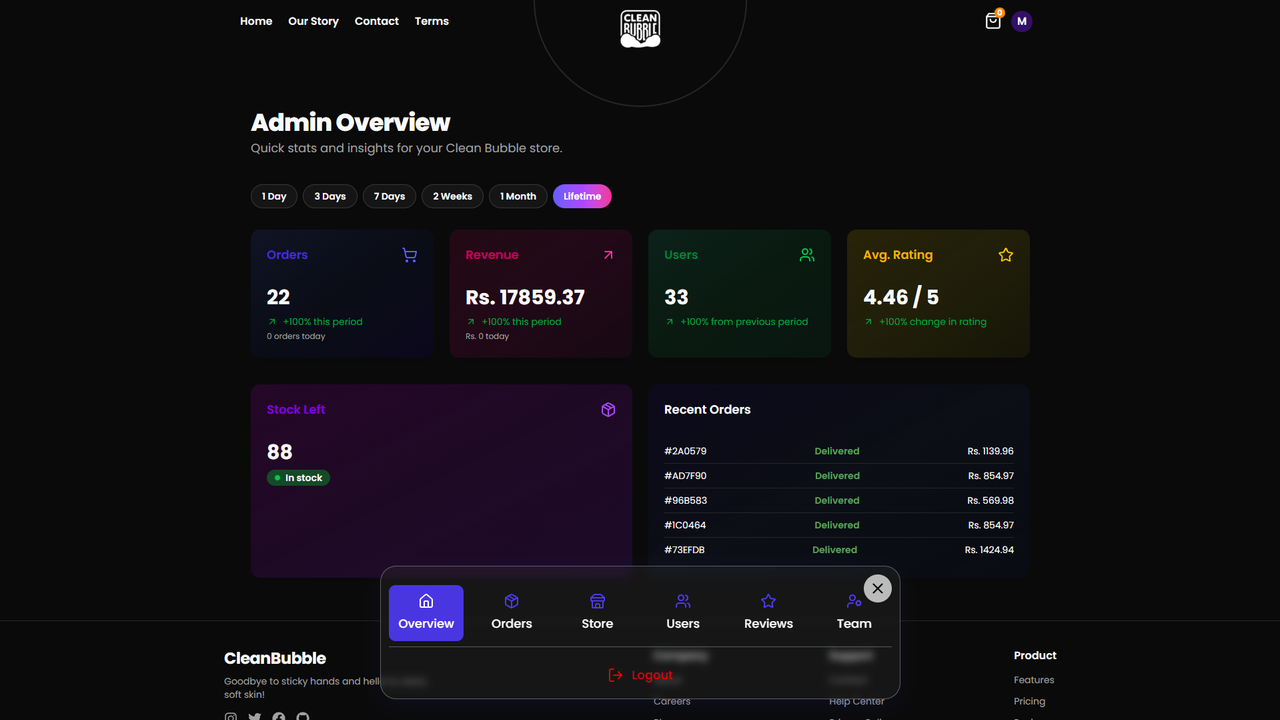The height and width of the screenshot is (720, 1280).
Task: Open the Pricing footer link
Action: (1029, 701)
